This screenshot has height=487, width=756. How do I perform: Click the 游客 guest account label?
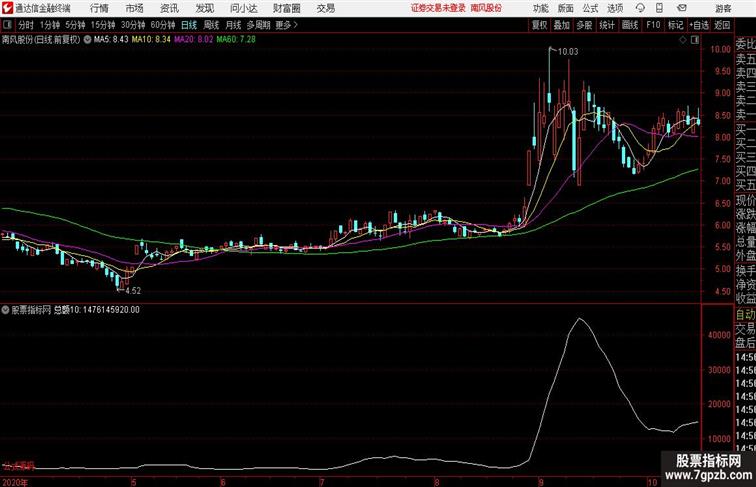tap(723, 9)
